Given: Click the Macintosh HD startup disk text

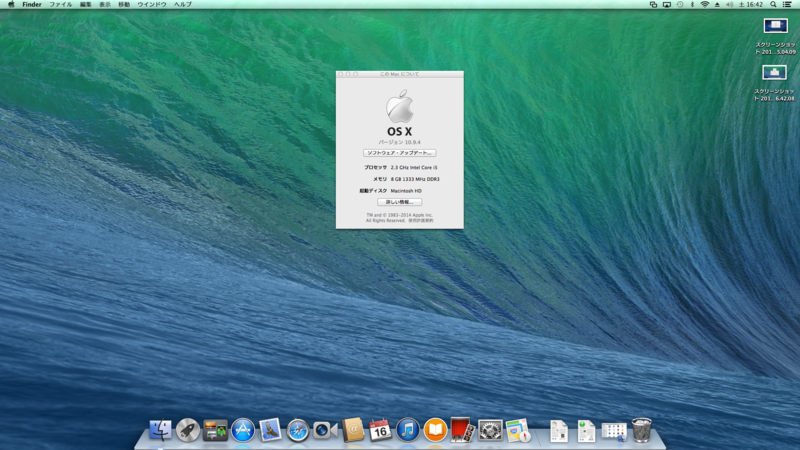Looking at the screenshot, I should (x=406, y=191).
